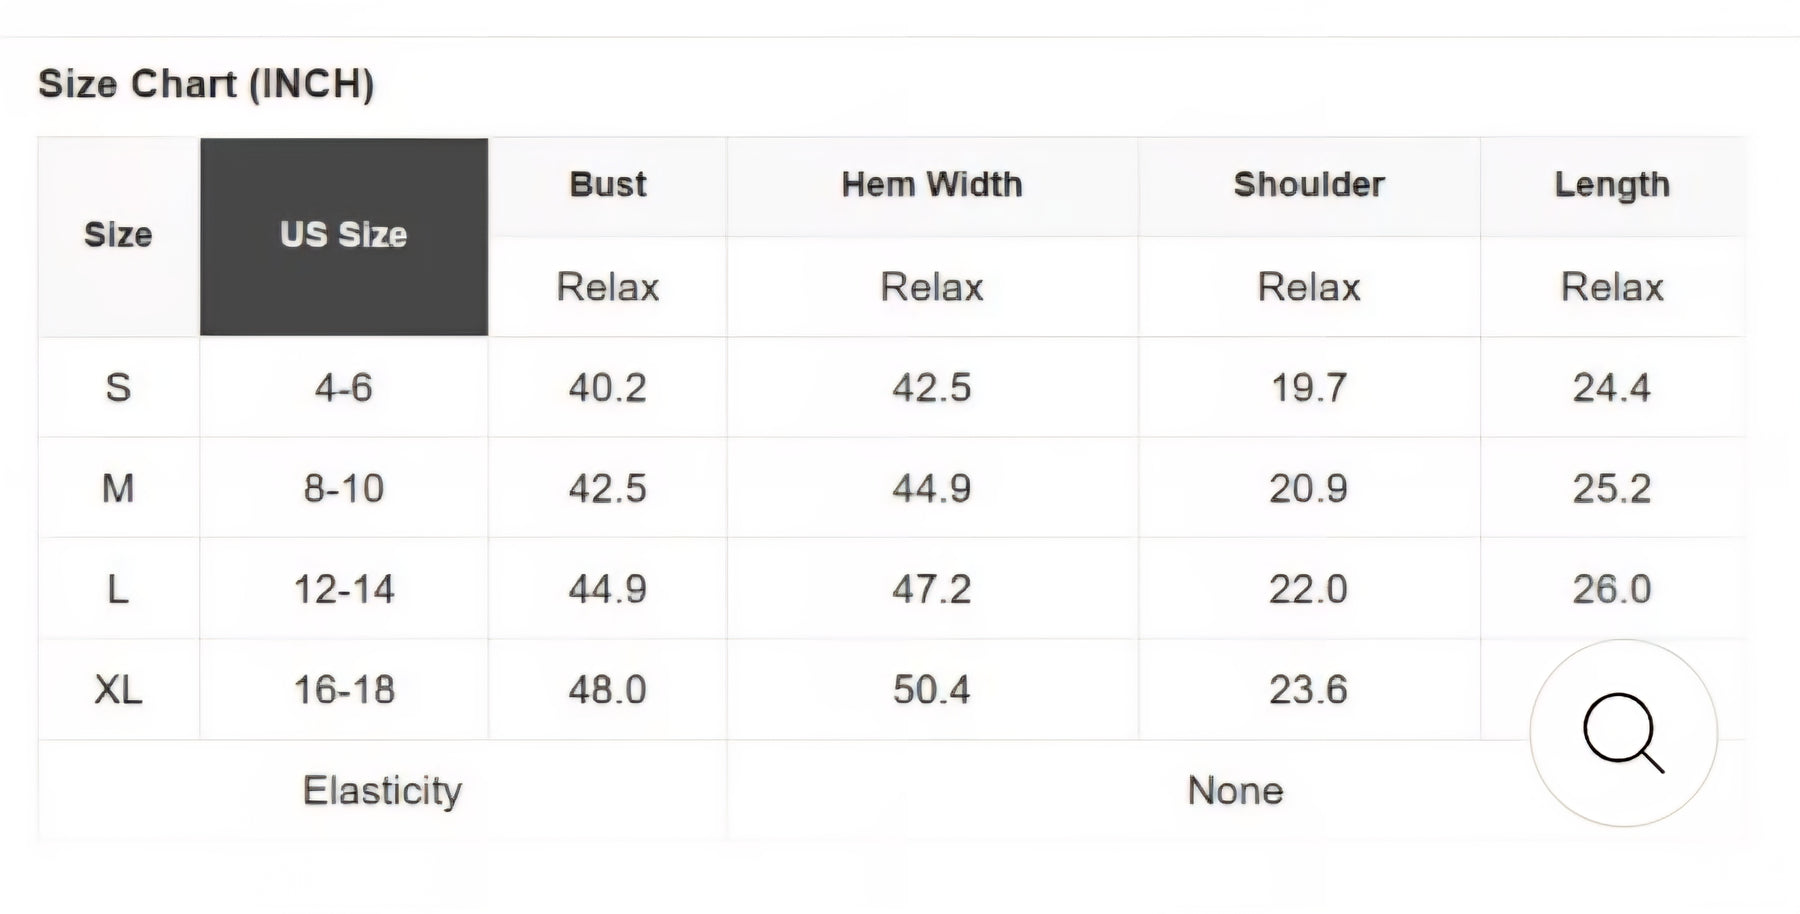
Task: Click the Length column header
Action: (x=1612, y=185)
